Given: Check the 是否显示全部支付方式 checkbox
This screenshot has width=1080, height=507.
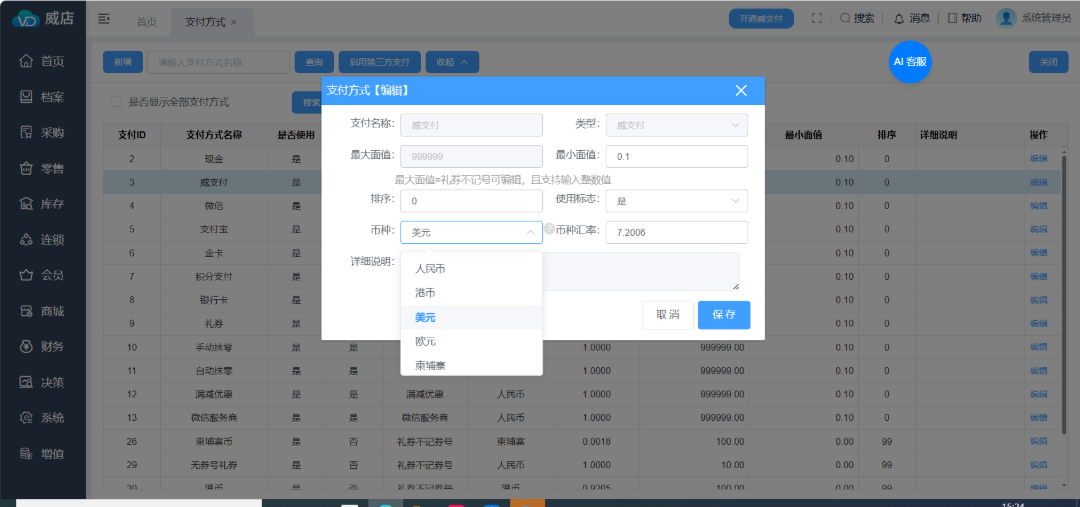Looking at the screenshot, I should [x=117, y=102].
